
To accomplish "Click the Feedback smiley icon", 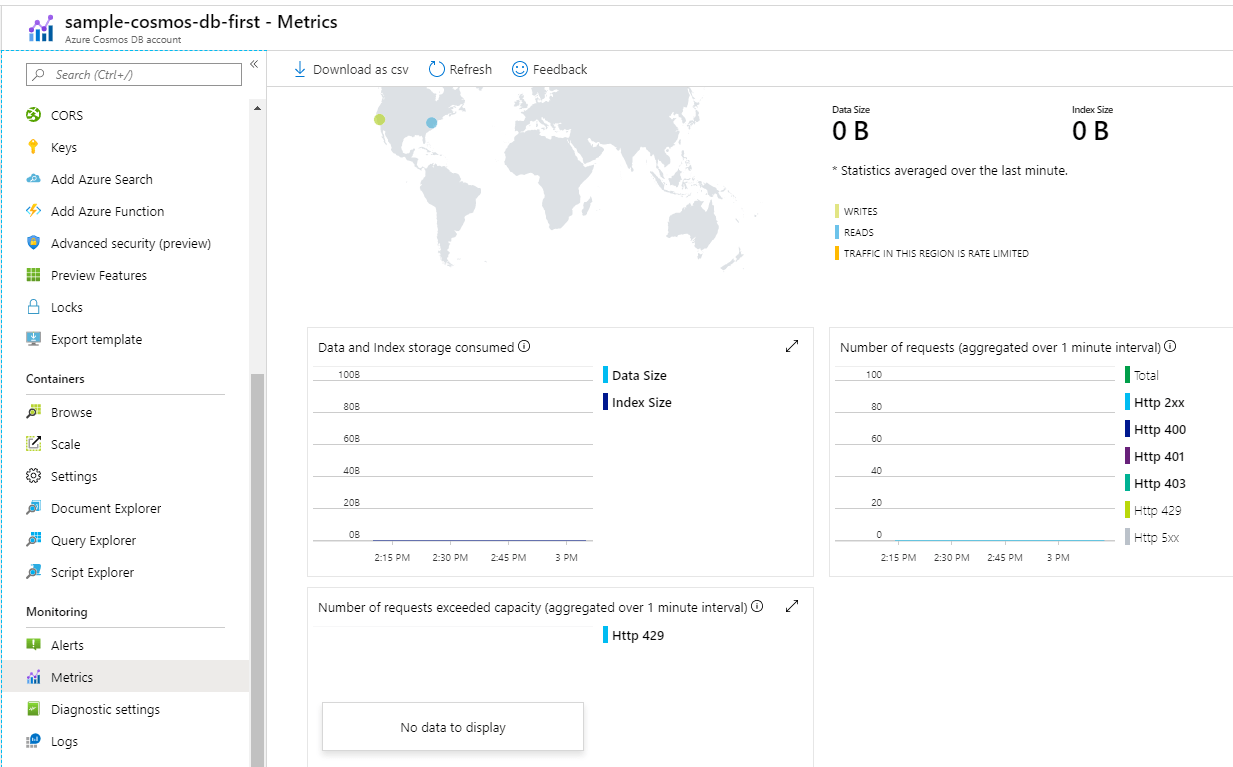I will 520,69.
